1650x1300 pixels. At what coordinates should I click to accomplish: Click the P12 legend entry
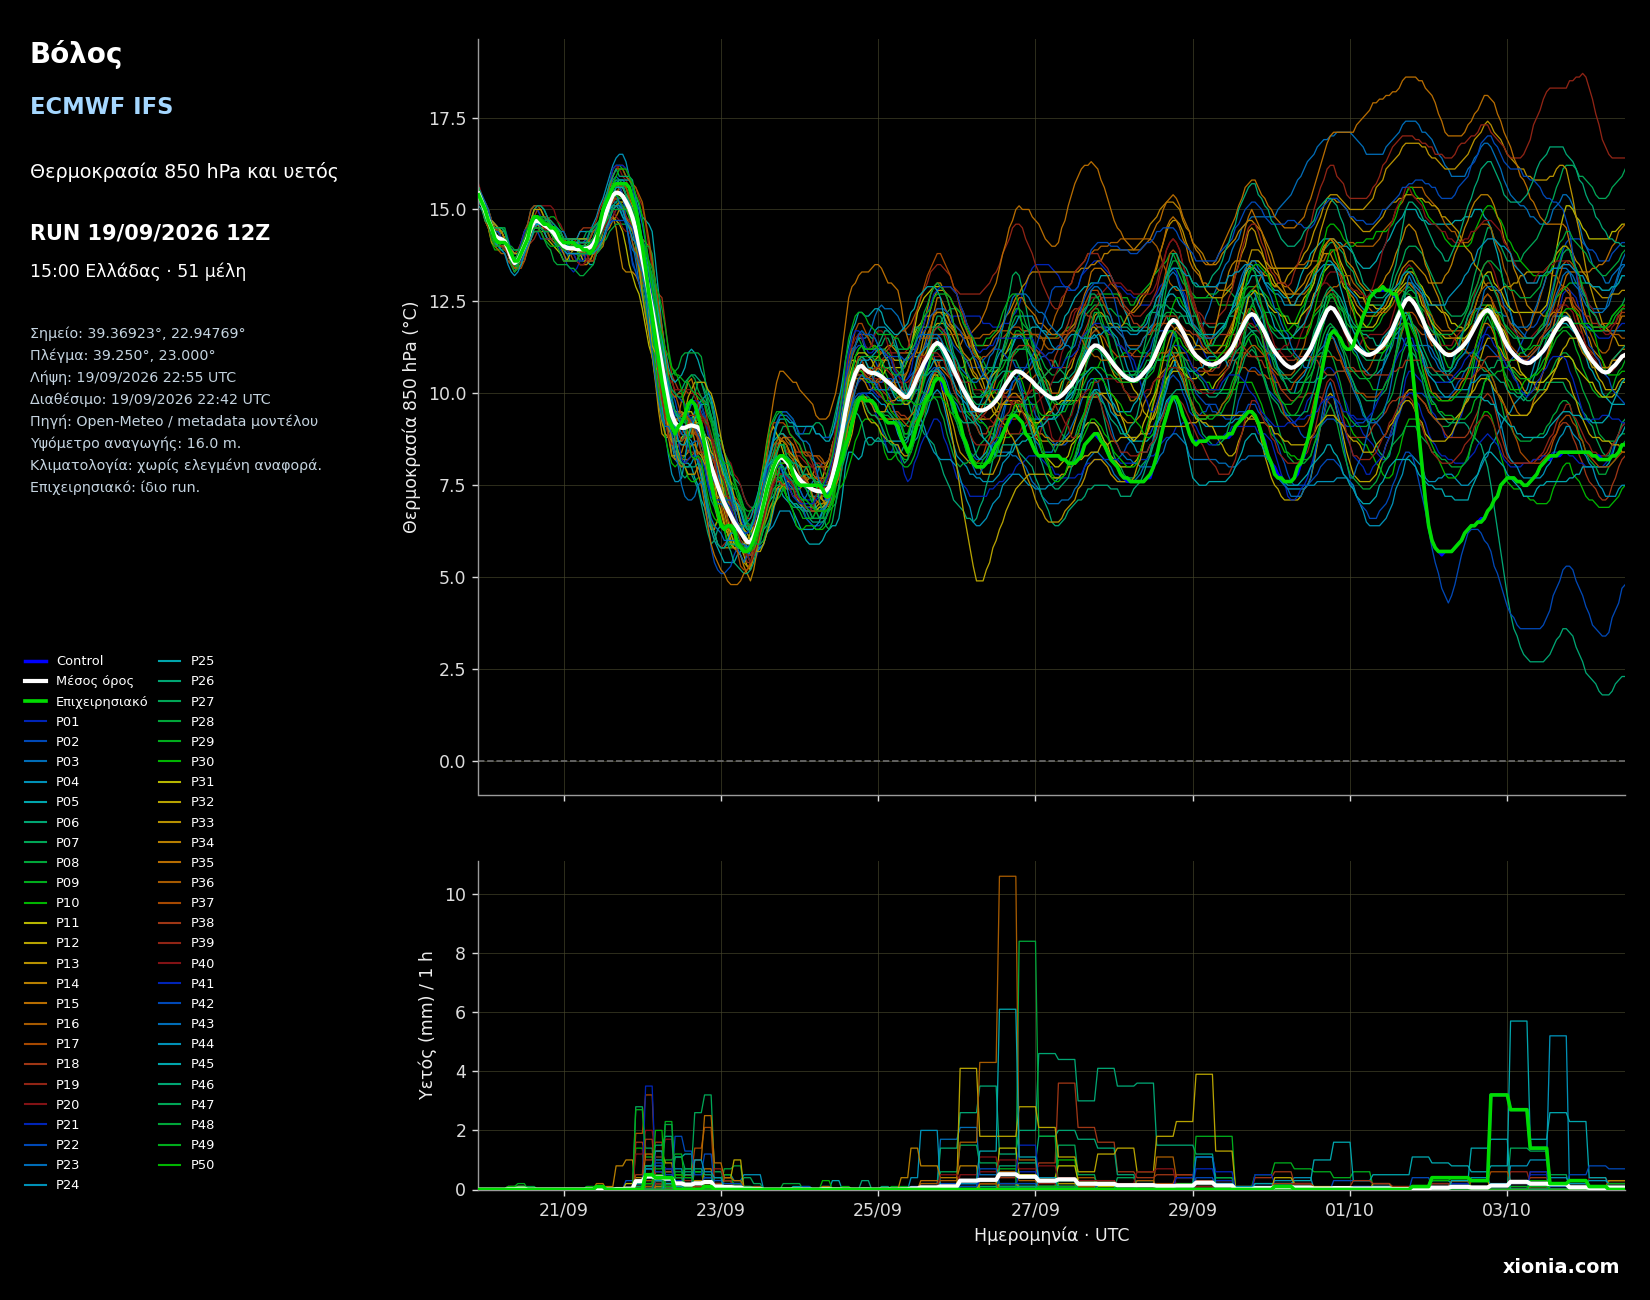click(52, 943)
